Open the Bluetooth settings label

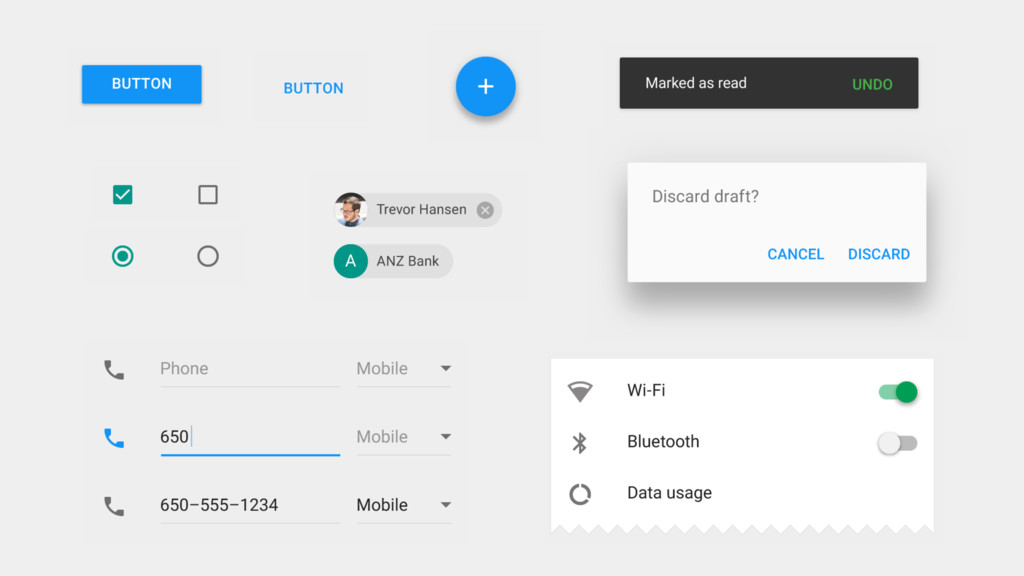coord(663,441)
